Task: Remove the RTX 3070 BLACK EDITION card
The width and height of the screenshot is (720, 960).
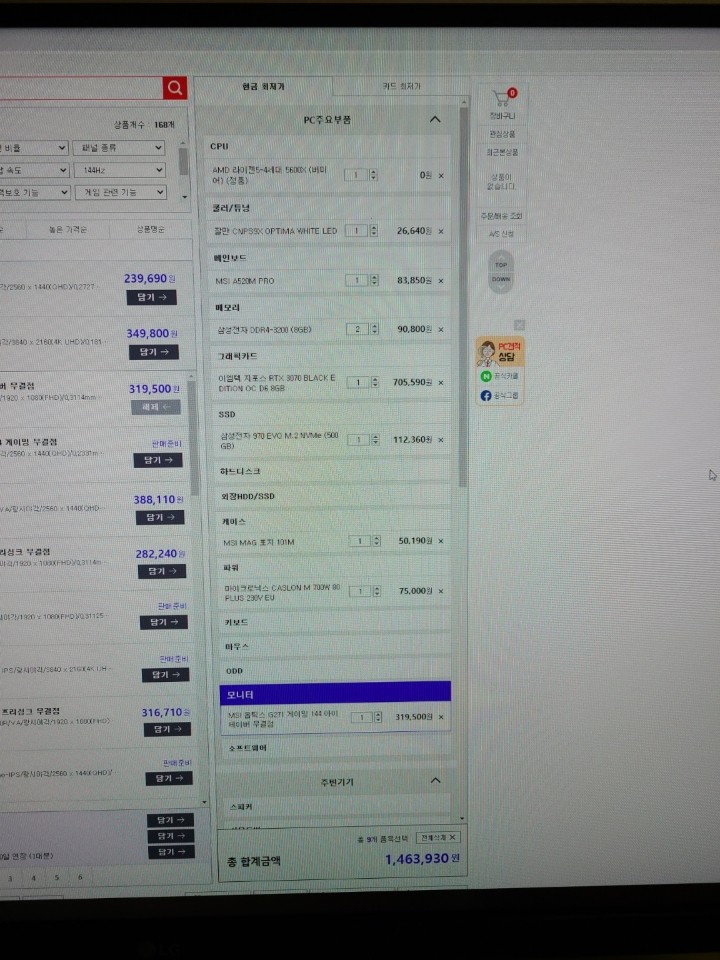Action: 441,383
